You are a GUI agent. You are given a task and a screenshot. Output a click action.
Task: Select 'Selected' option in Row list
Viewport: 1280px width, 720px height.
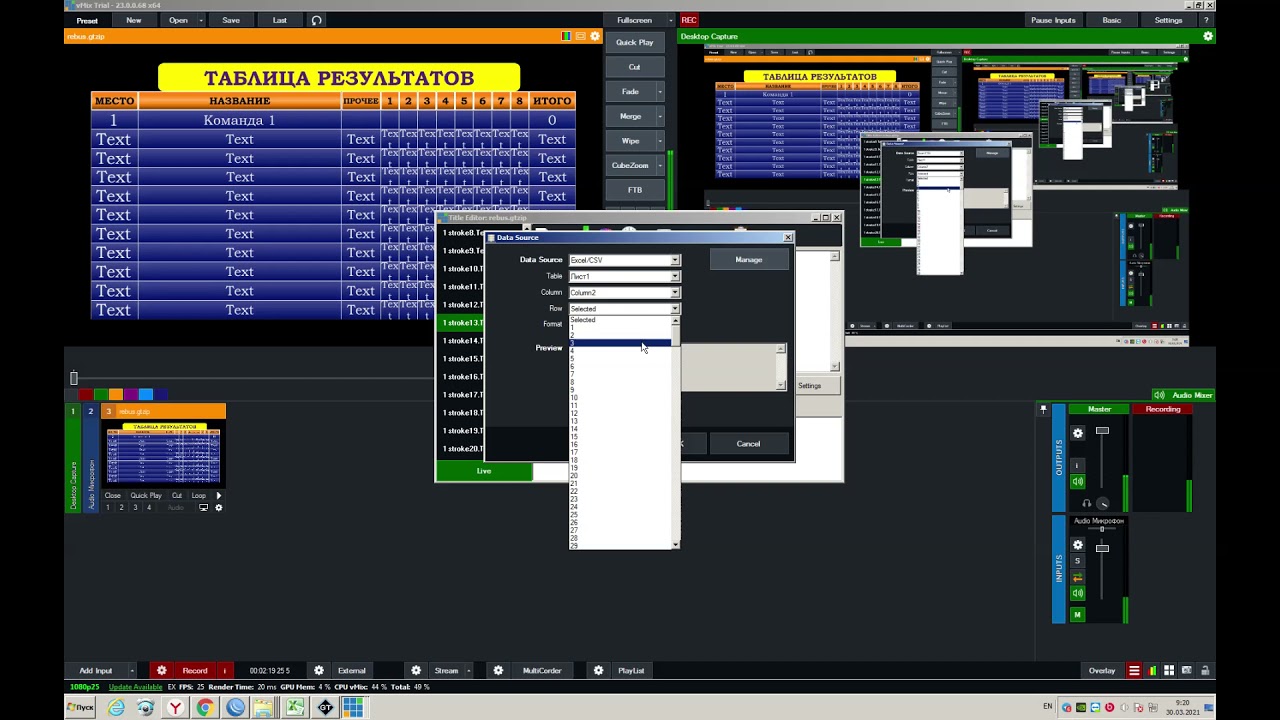tap(620, 320)
